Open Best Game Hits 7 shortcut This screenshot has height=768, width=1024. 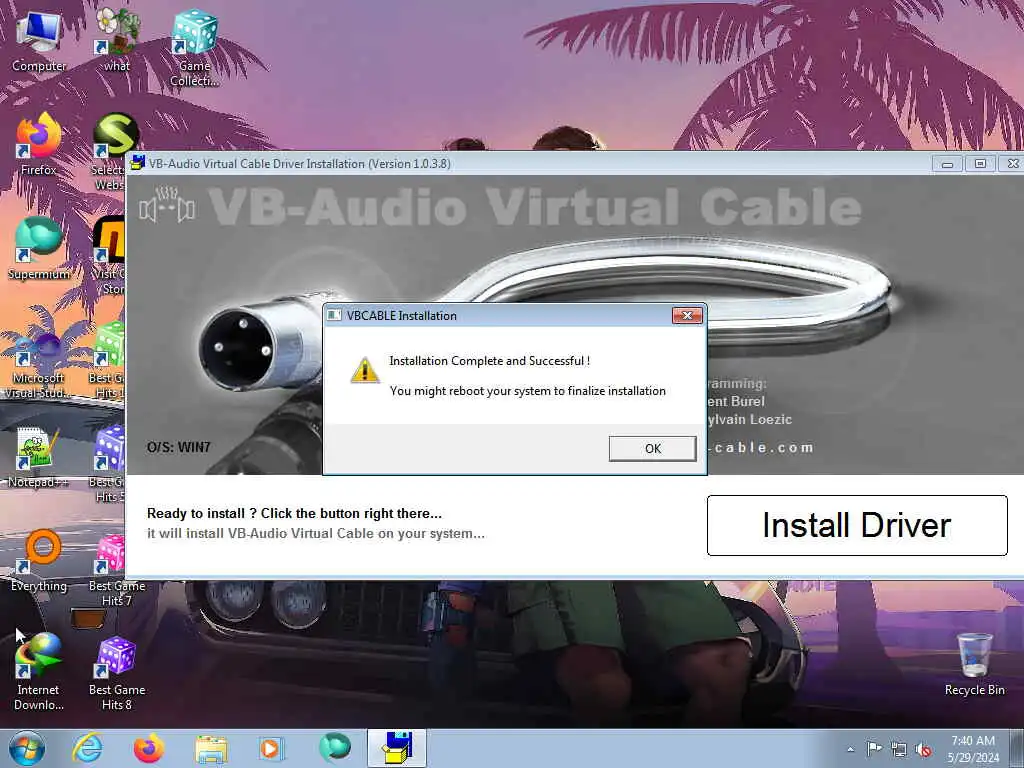[117, 568]
